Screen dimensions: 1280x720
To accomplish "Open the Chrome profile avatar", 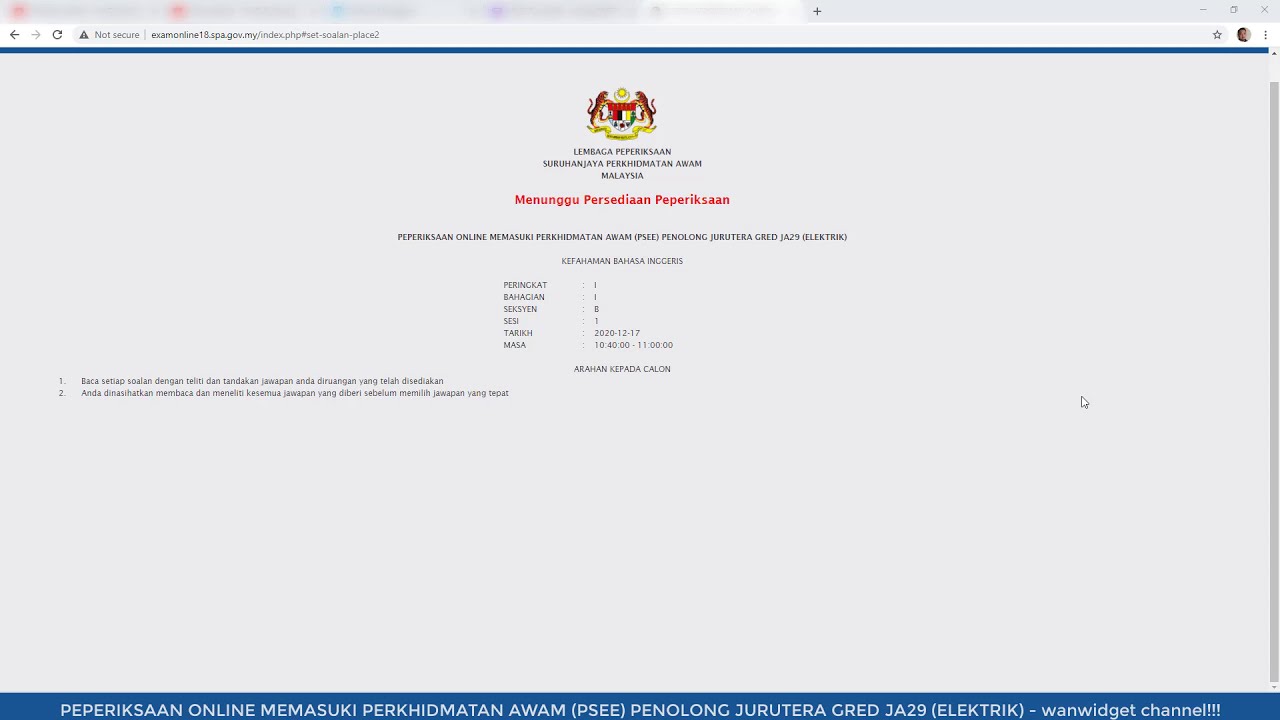I will click(1243, 35).
